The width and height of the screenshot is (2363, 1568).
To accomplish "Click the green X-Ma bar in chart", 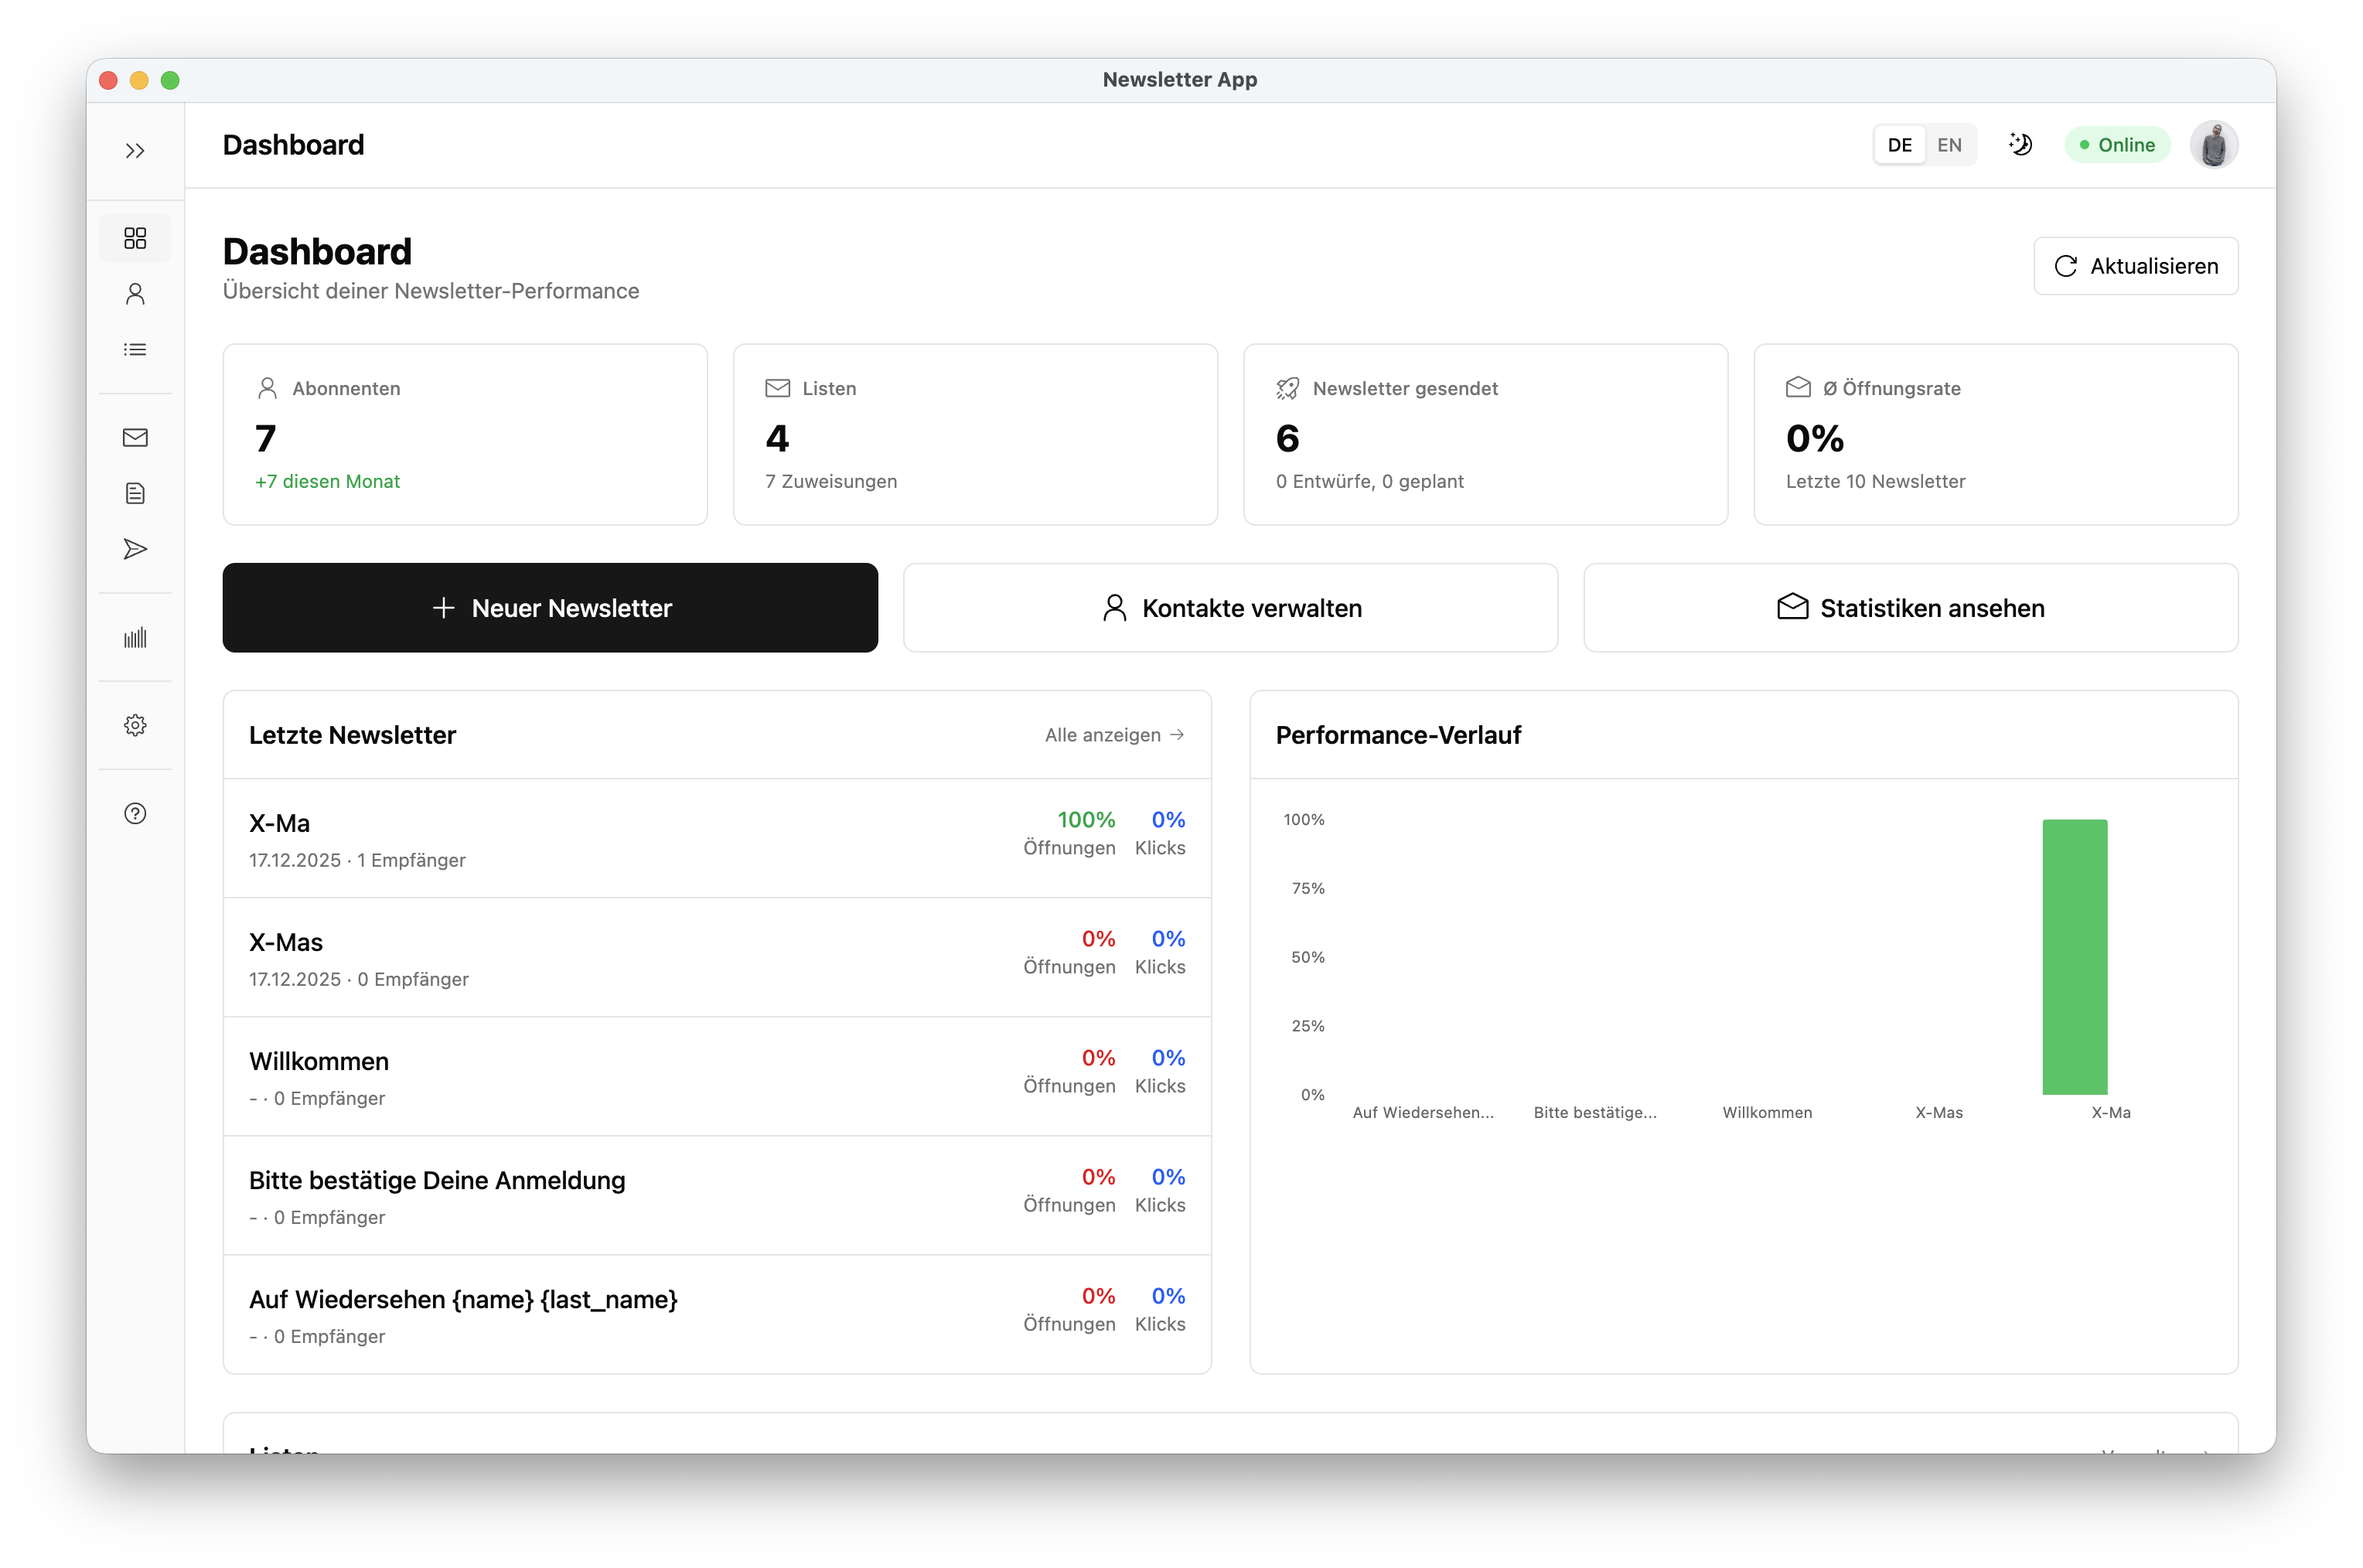I will 2074,956.
